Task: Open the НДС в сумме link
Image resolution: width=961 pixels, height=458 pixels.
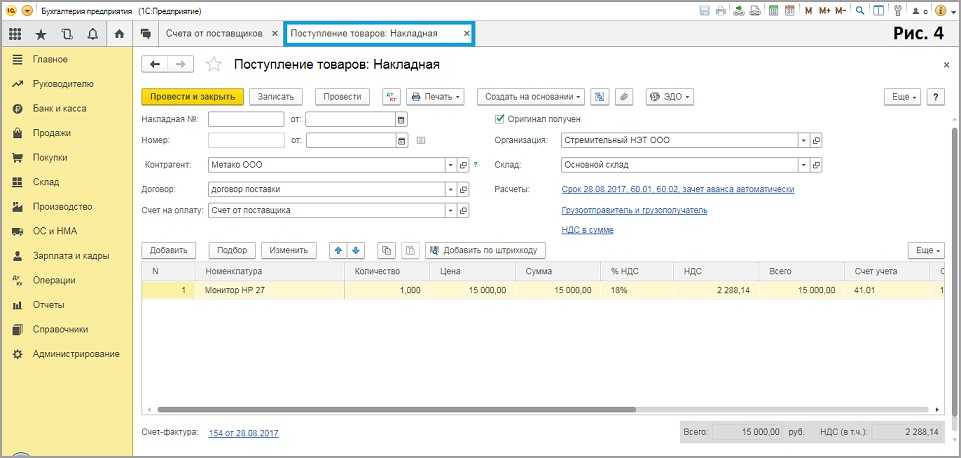Action: click(587, 230)
